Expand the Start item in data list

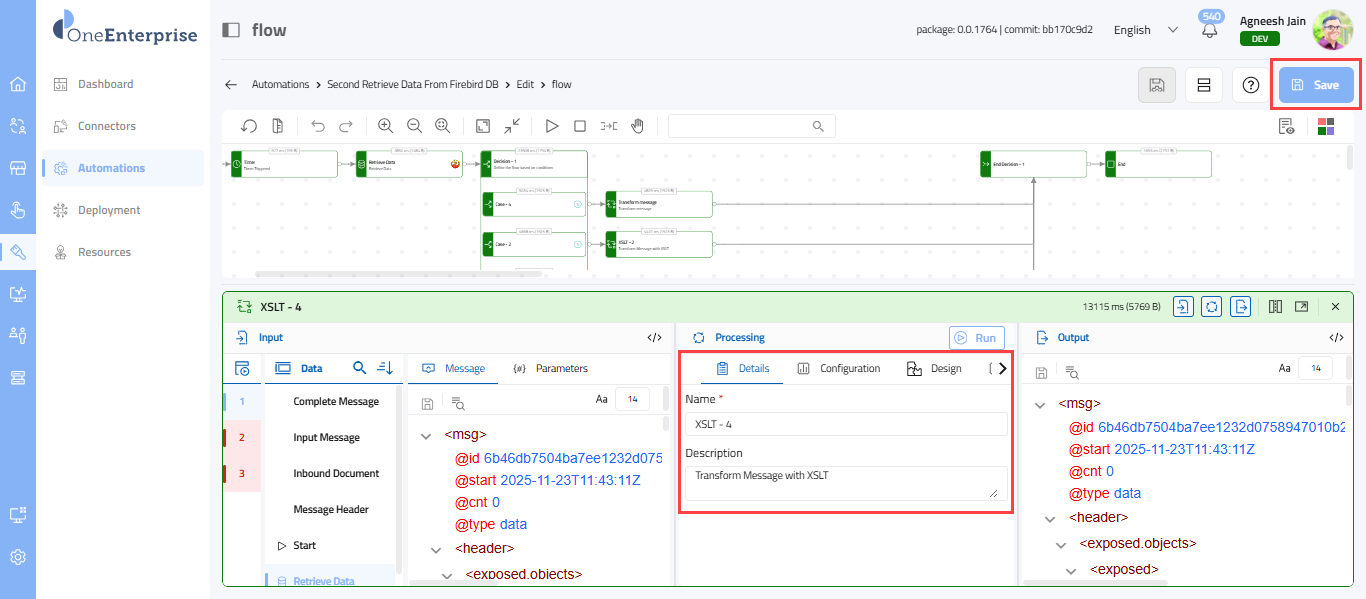tap(281, 546)
